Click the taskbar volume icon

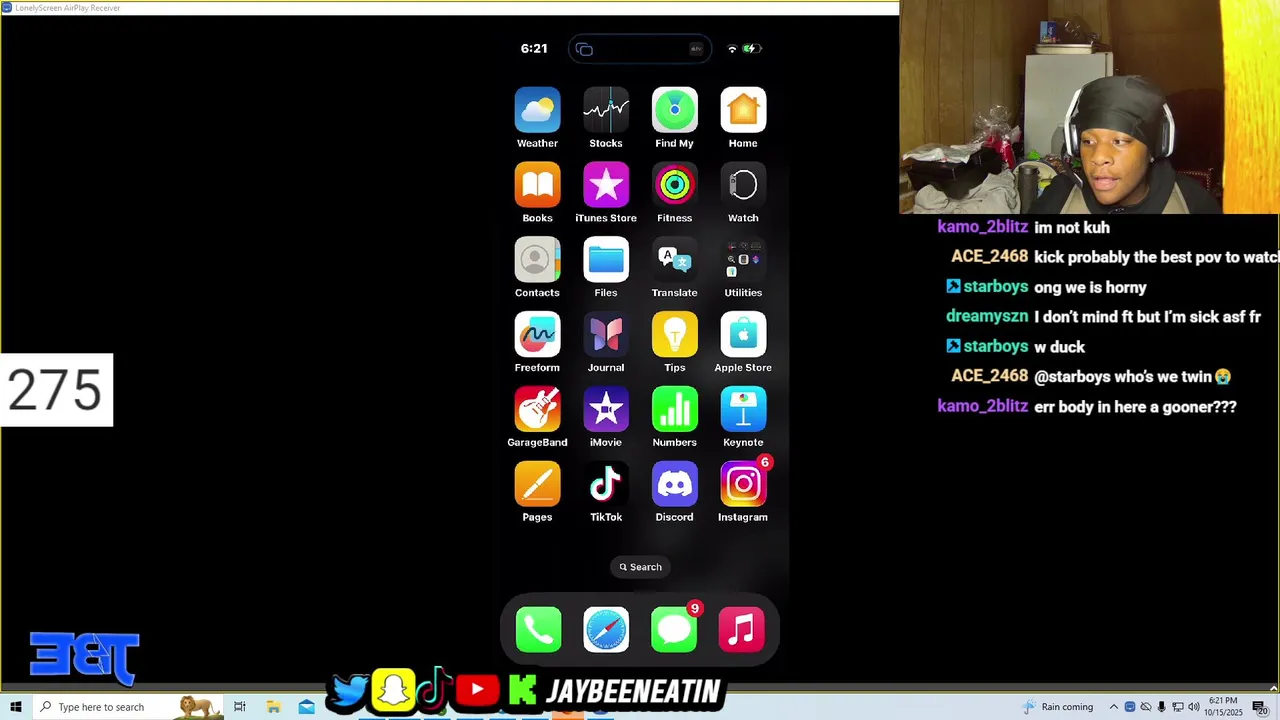coord(1194,707)
